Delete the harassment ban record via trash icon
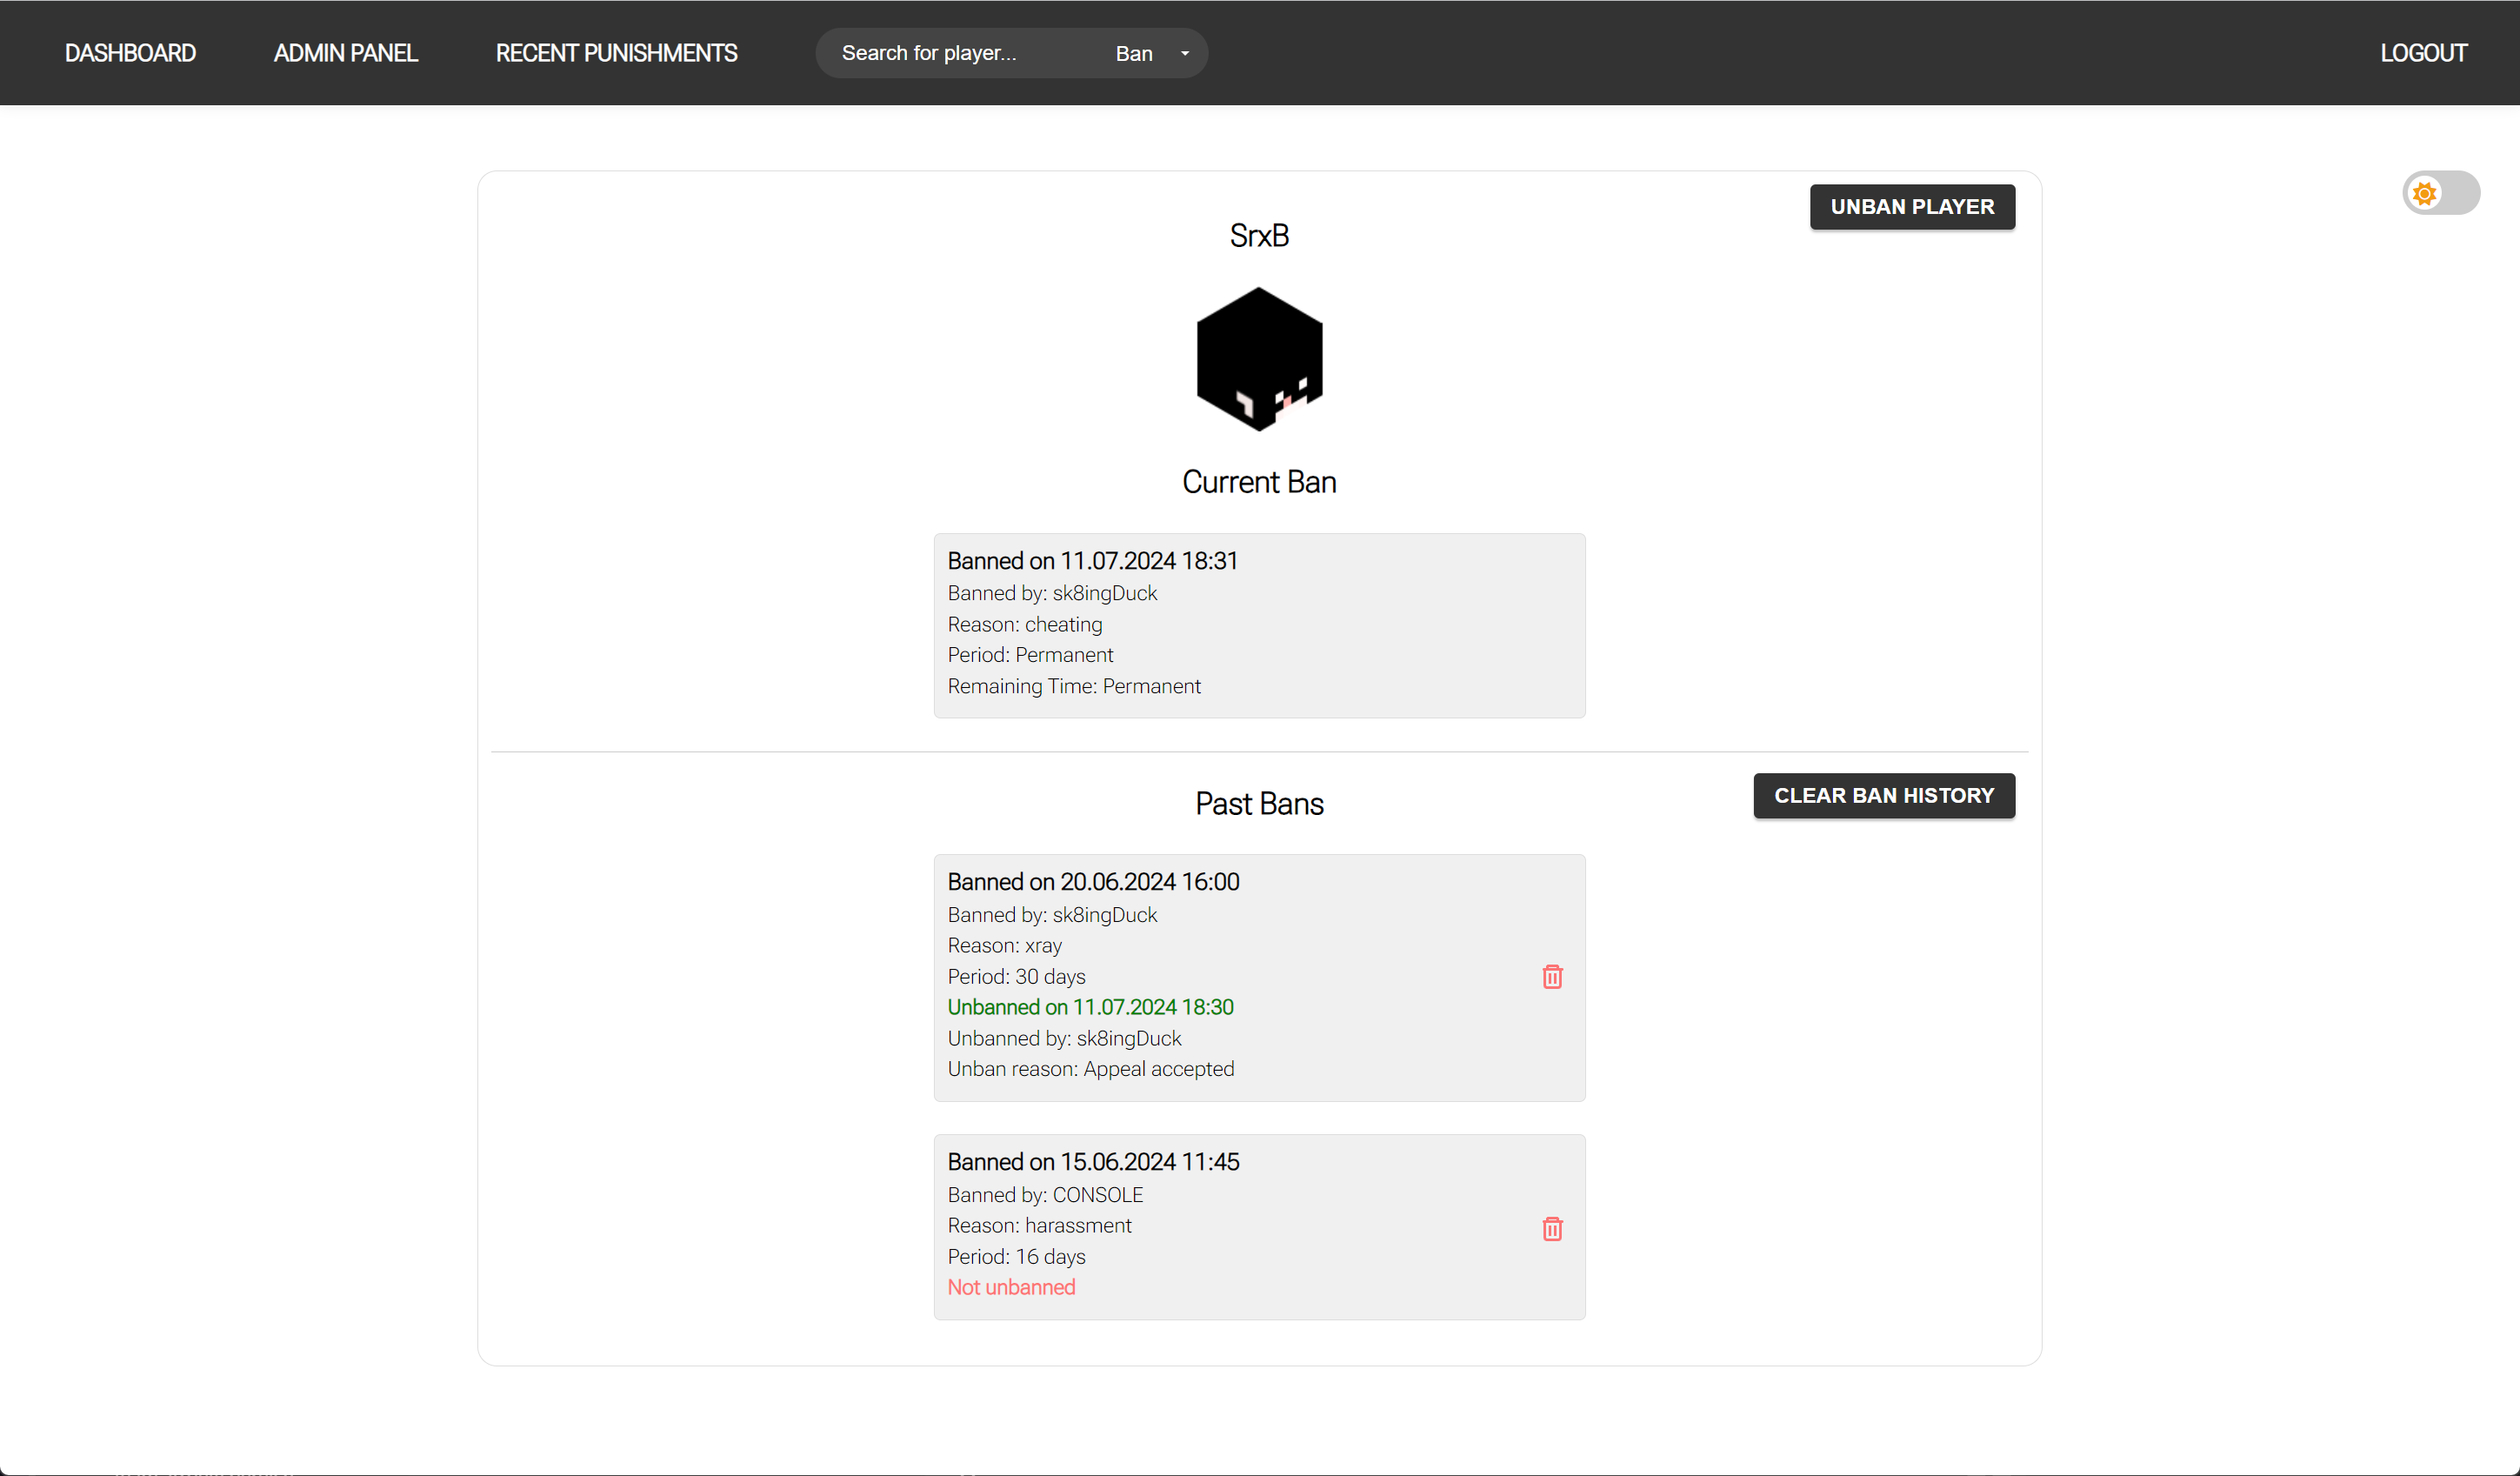 (1552, 1229)
